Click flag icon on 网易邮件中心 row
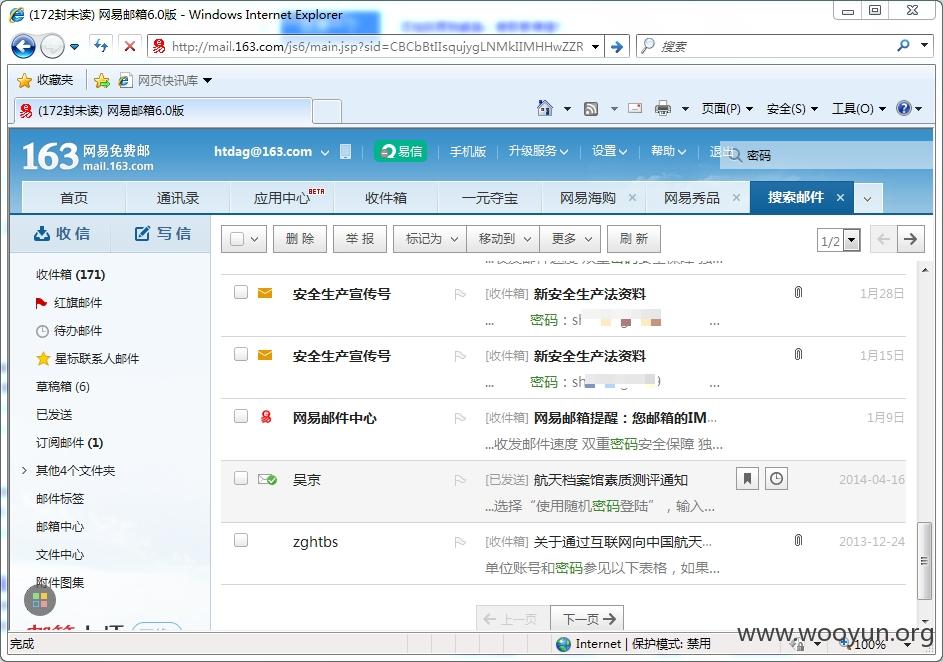 click(x=460, y=418)
